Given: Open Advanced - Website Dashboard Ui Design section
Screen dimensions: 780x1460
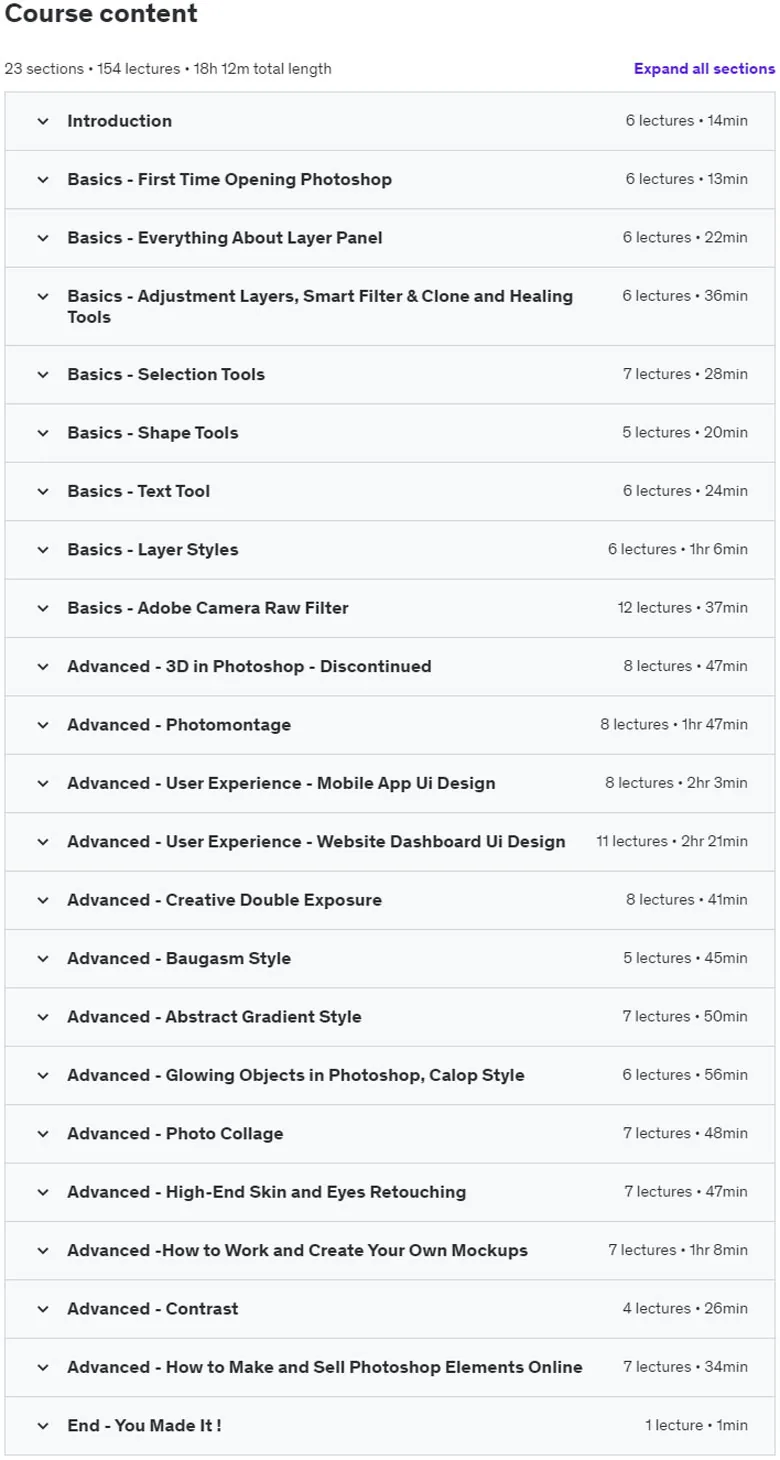Looking at the screenshot, I should click(390, 842).
